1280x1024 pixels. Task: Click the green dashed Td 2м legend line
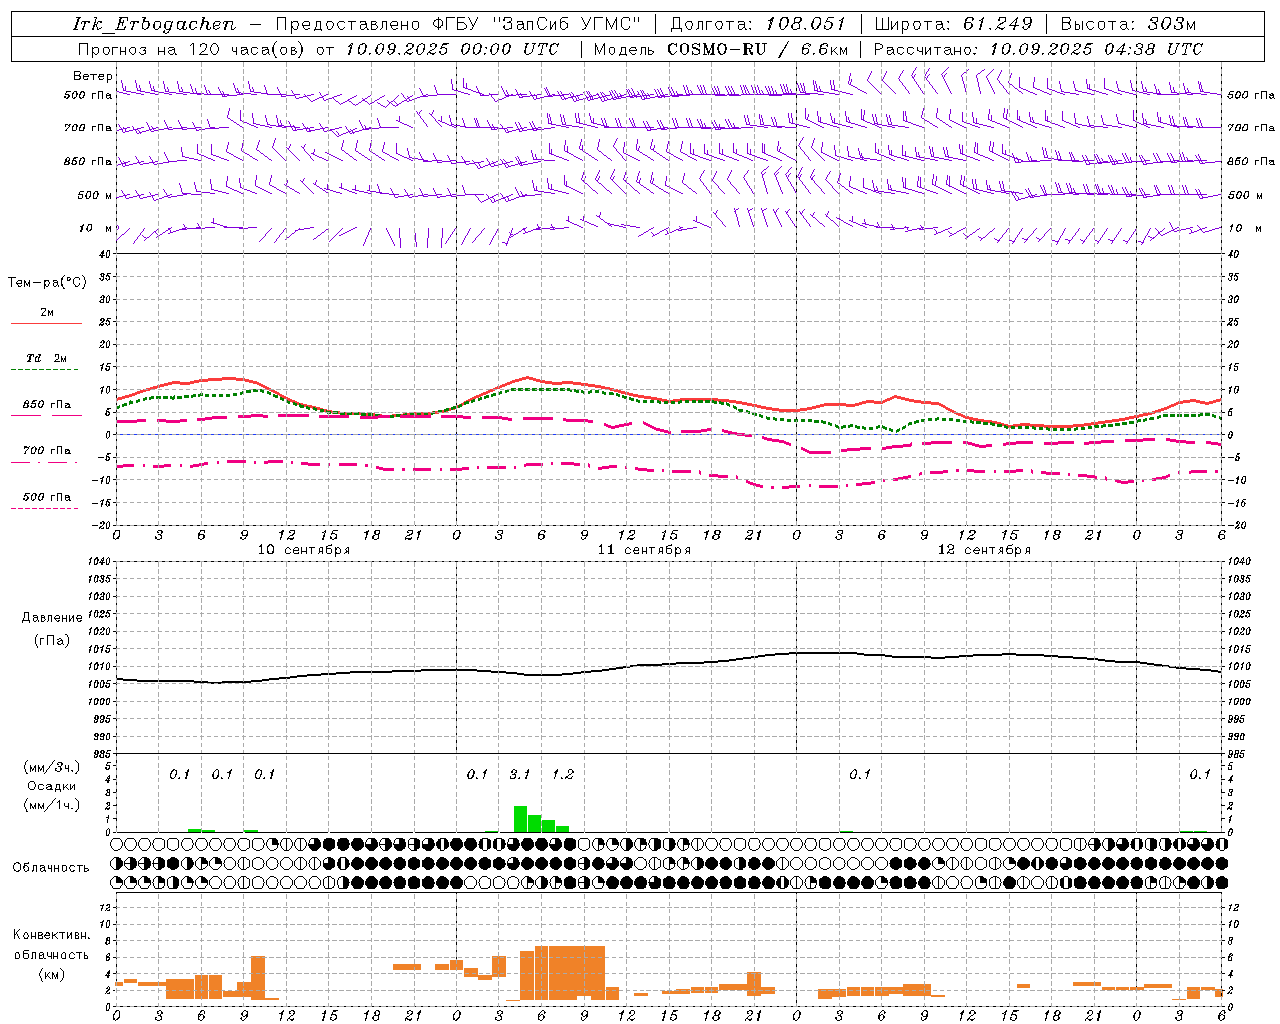(x=44, y=370)
